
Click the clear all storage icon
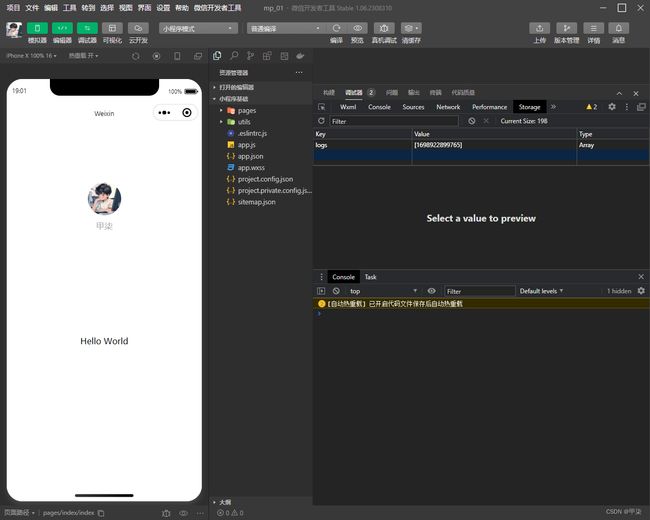471,121
